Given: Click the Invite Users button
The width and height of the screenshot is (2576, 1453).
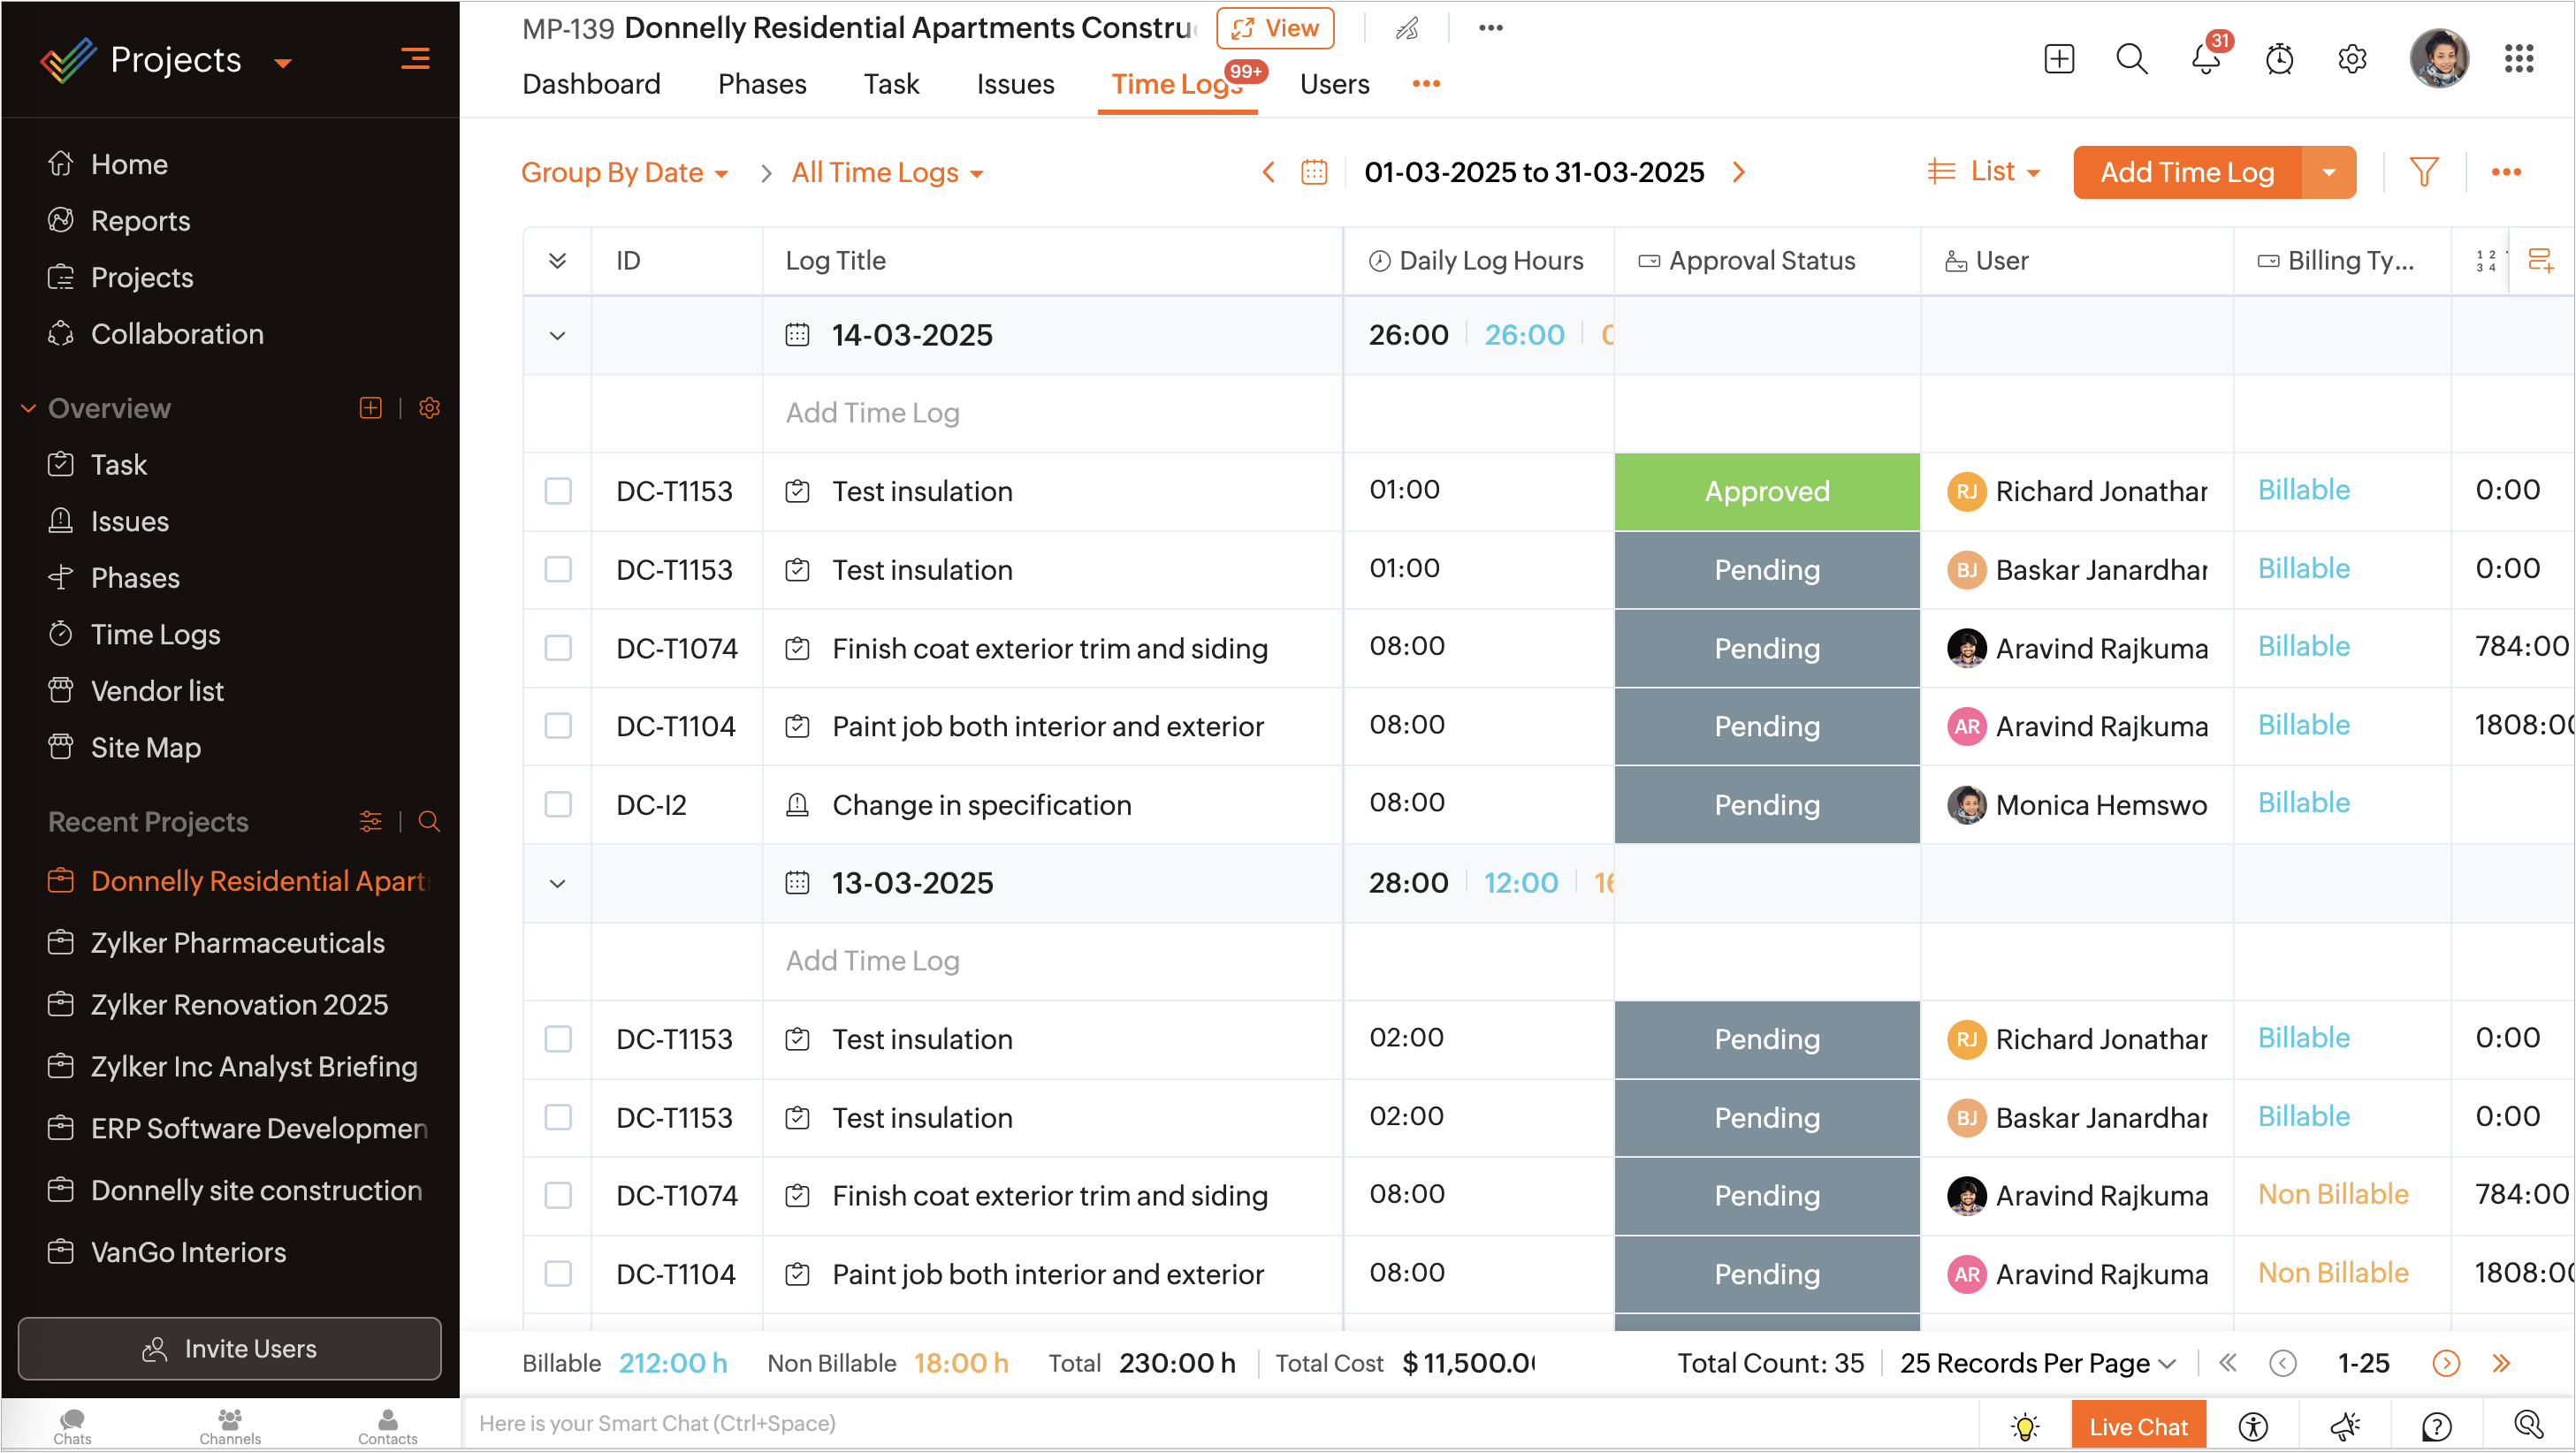Looking at the screenshot, I should (x=229, y=1348).
